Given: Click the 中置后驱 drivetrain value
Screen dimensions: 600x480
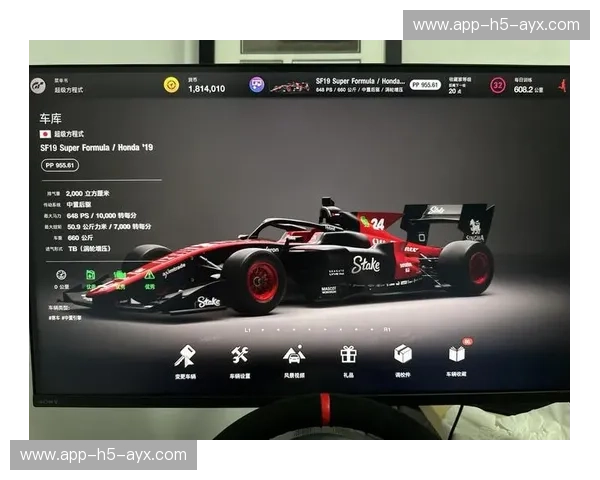Looking at the screenshot, I should tap(79, 204).
